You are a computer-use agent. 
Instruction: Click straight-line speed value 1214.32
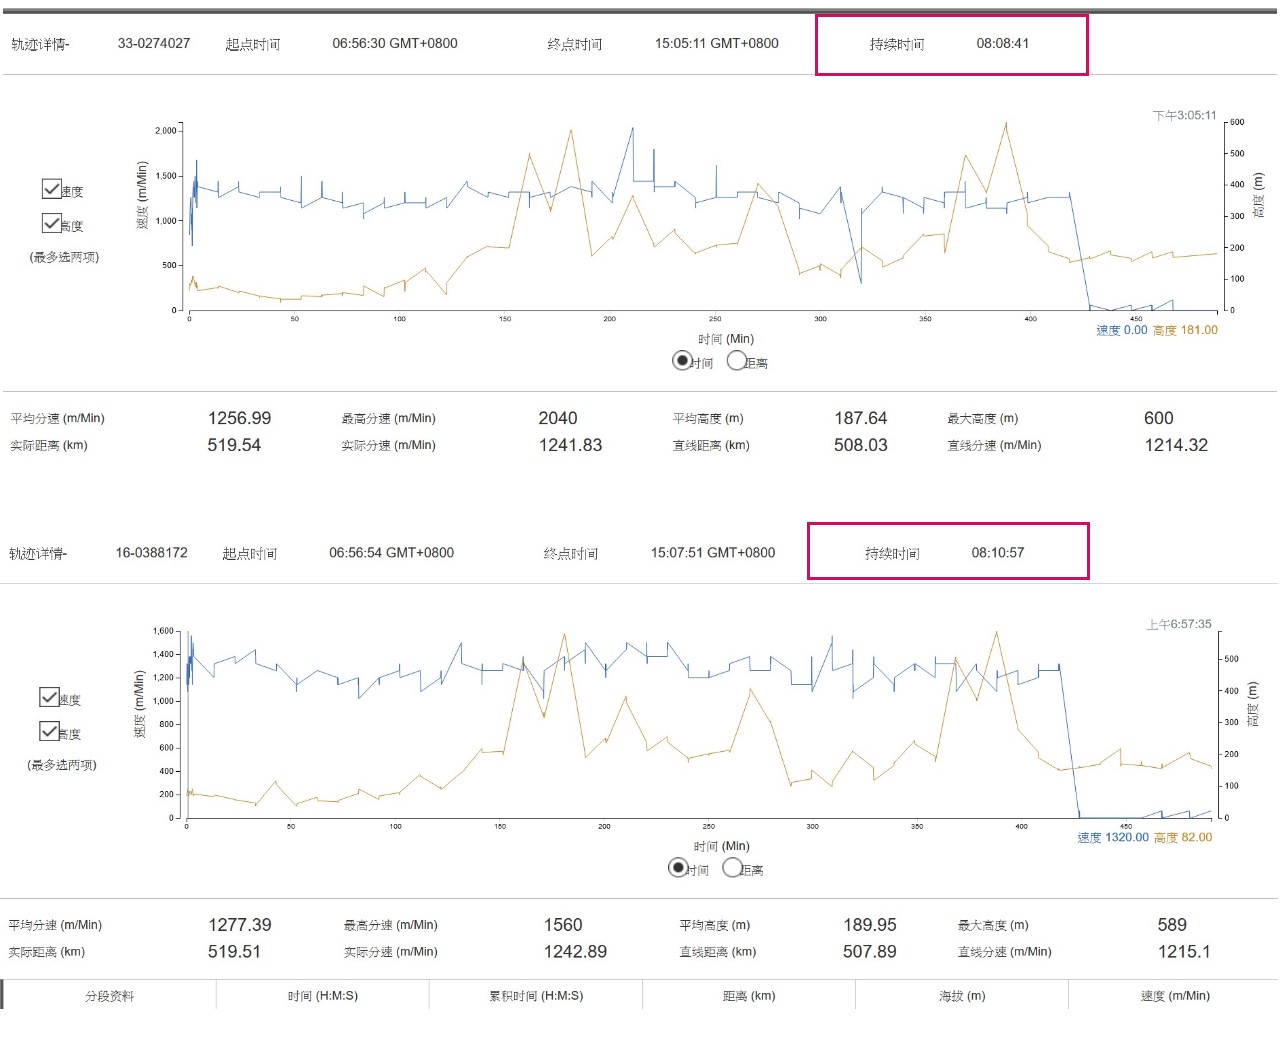click(1176, 445)
